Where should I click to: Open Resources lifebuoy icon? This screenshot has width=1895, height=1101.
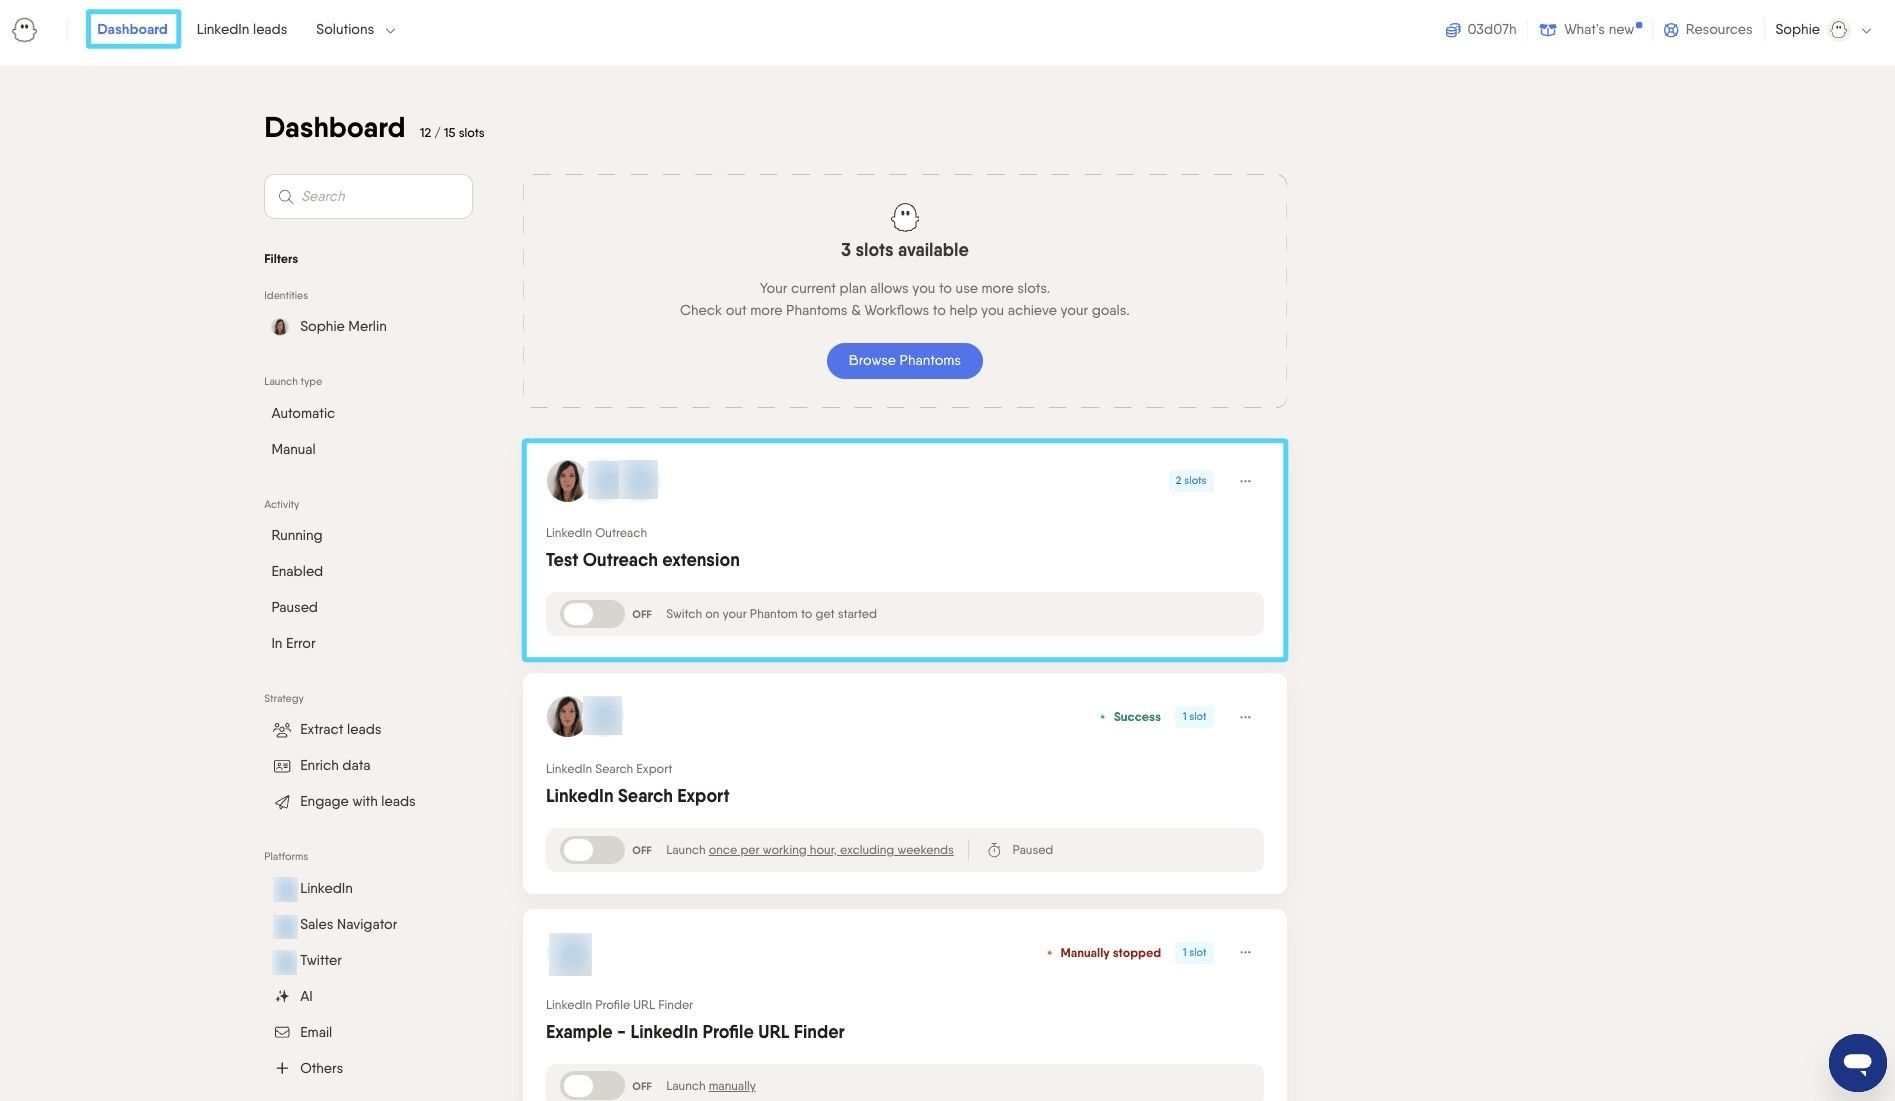tap(1670, 30)
